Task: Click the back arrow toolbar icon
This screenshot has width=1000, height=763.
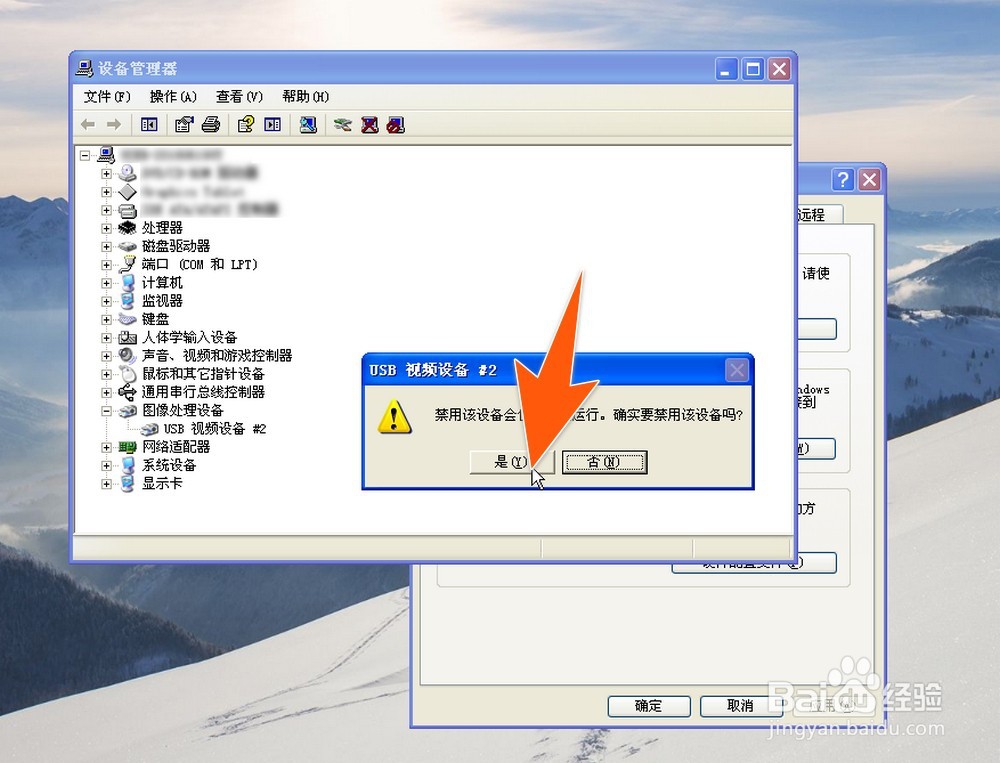Action: (x=88, y=124)
